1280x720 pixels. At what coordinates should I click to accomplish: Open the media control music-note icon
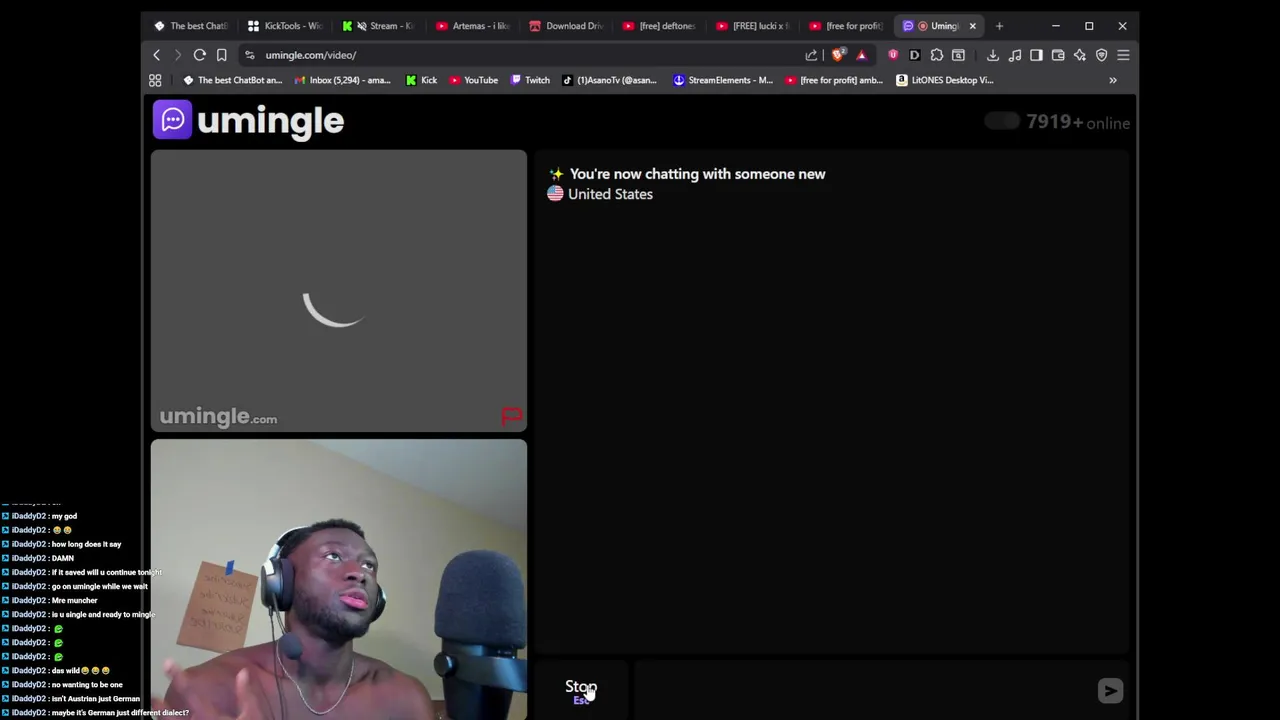pos(1015,55)
